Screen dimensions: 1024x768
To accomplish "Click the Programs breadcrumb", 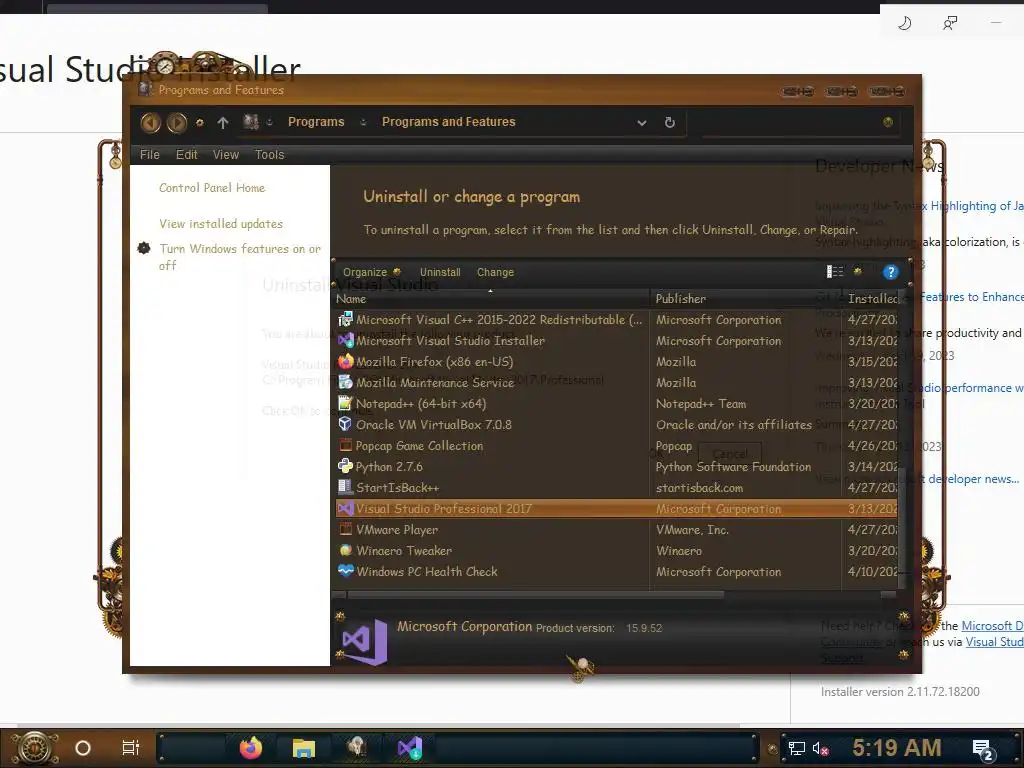I will click(316, 122).
